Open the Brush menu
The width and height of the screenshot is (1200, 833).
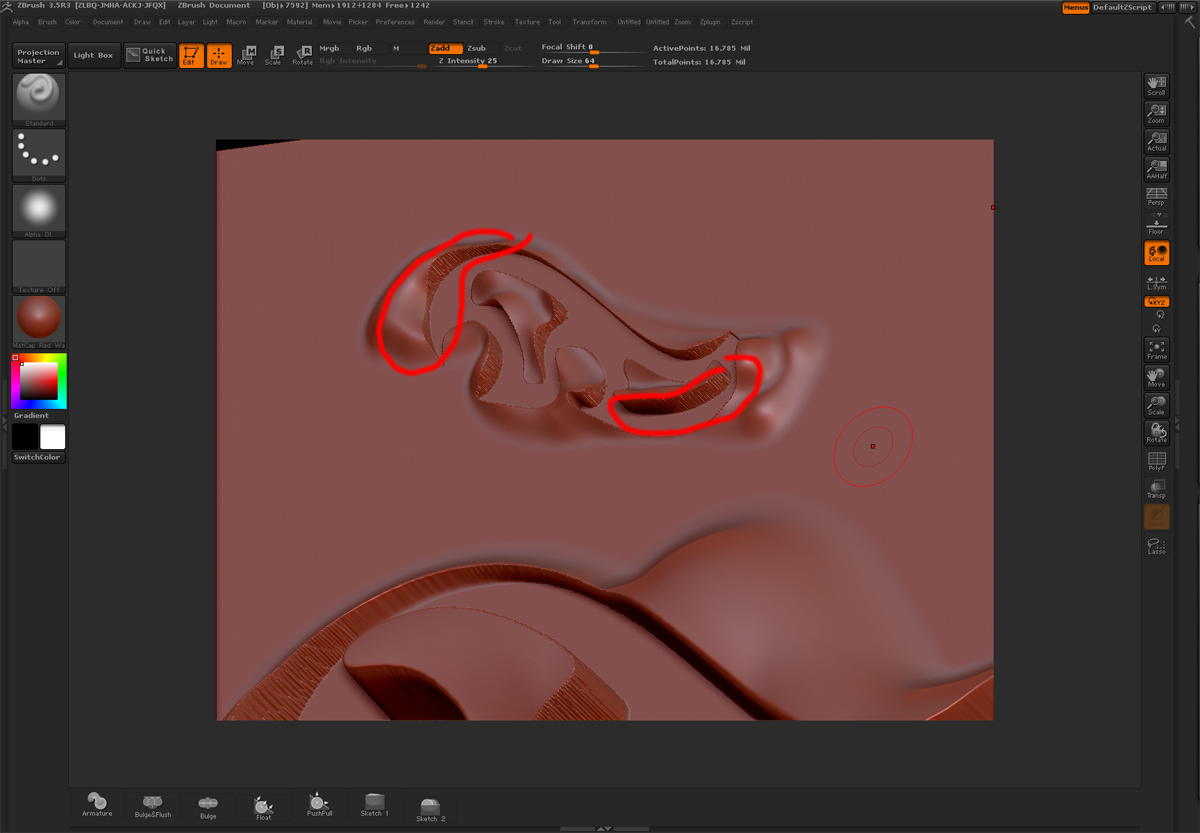click(47, 22)
